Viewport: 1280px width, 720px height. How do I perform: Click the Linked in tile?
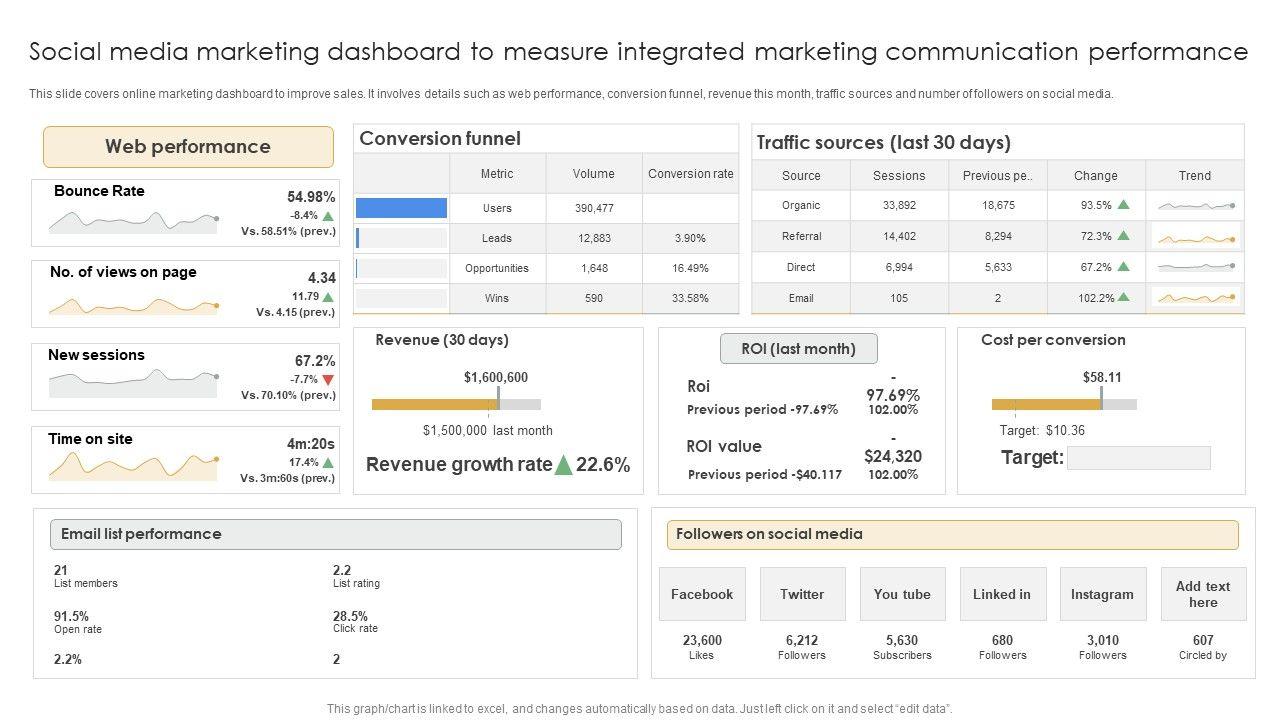point(1002,594)
